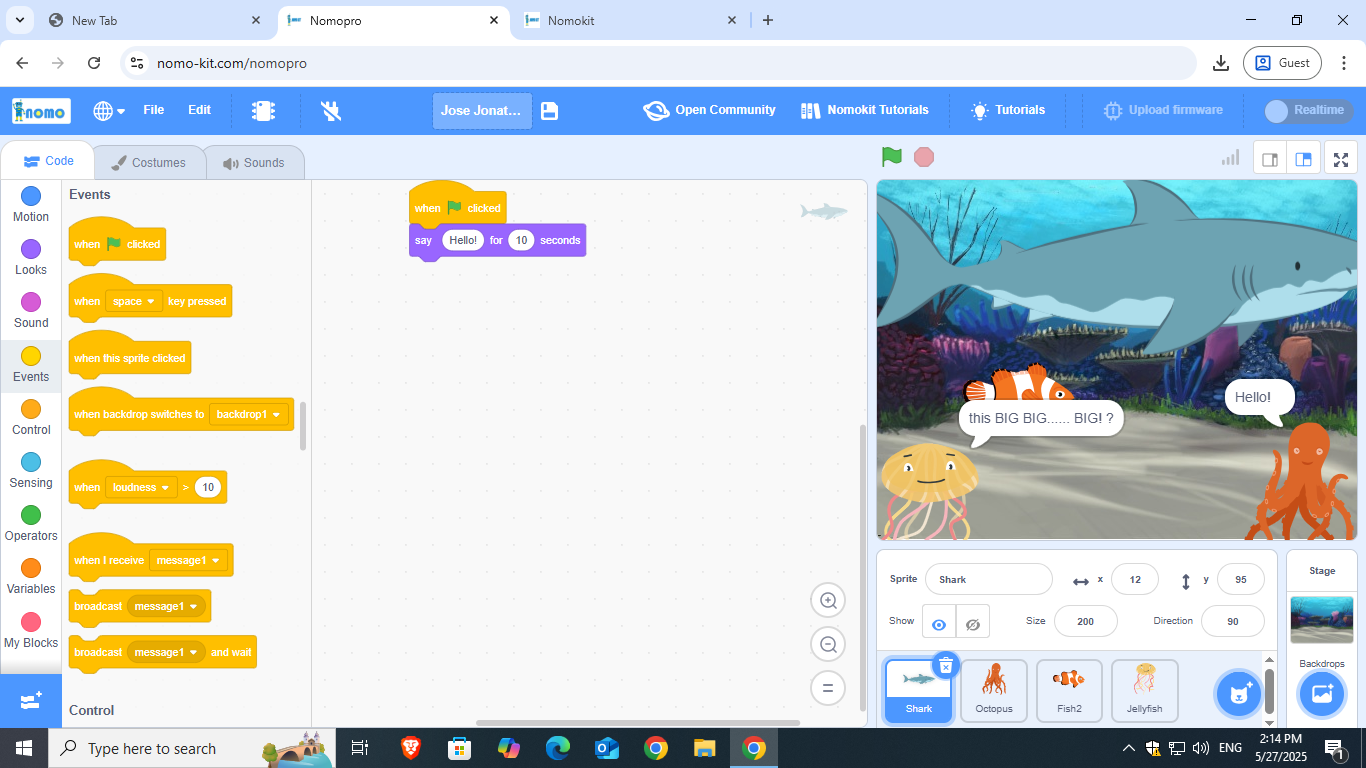Zoom out the code workspace
1366x768 pixels.
(x=828, y=645)
